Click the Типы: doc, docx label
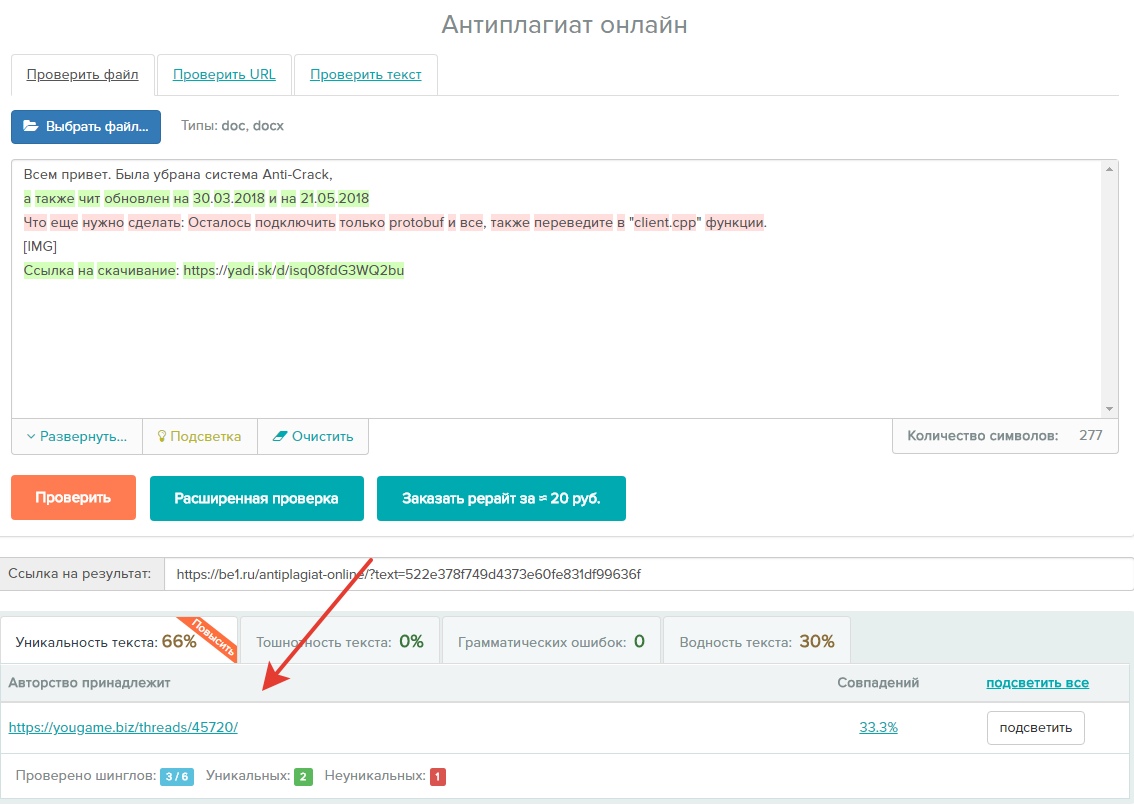Screen dimensions: 1134x805 point(232,126)
